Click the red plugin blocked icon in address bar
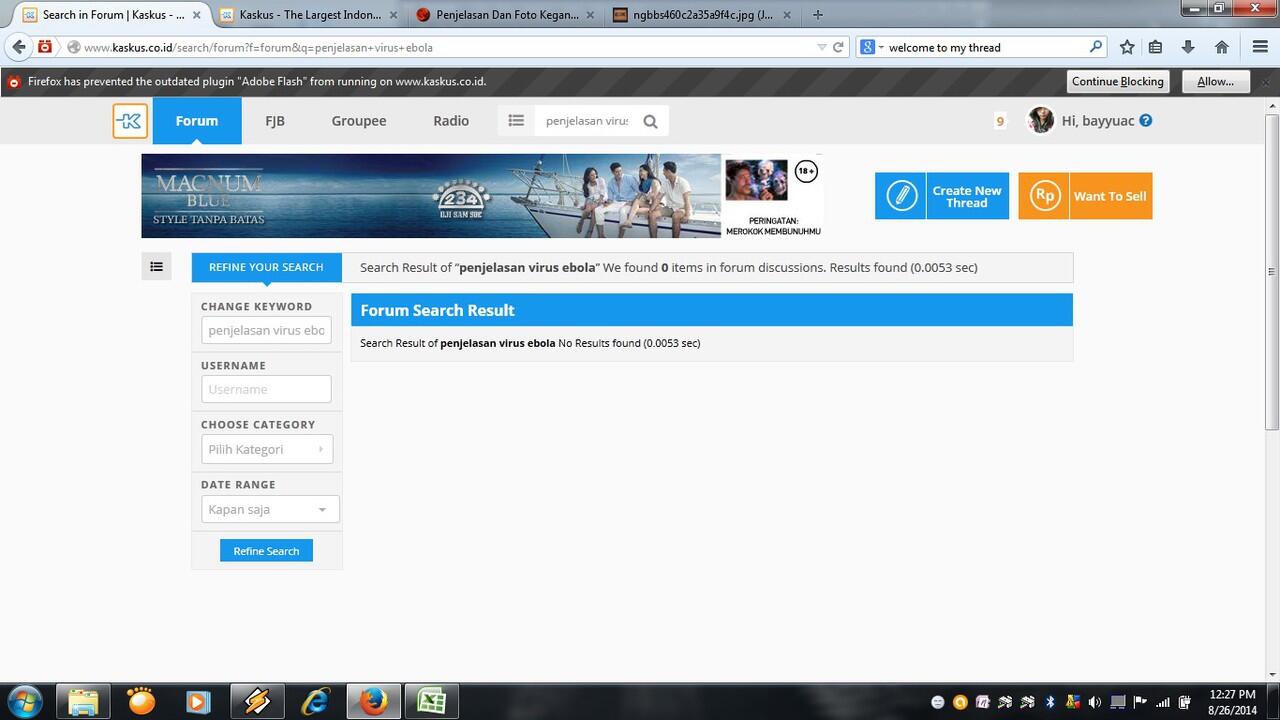The image size is (1280, 720). (x=45, y=47)
